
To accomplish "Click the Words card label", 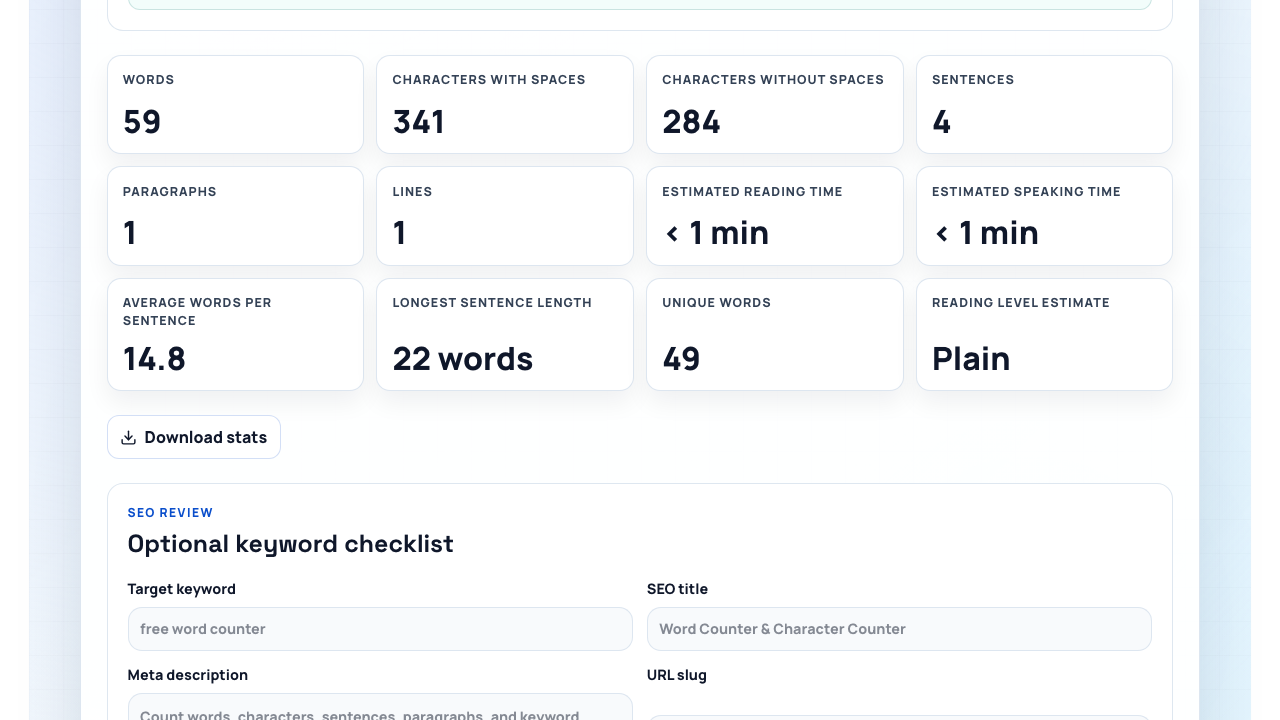I will tap(149, 80).
